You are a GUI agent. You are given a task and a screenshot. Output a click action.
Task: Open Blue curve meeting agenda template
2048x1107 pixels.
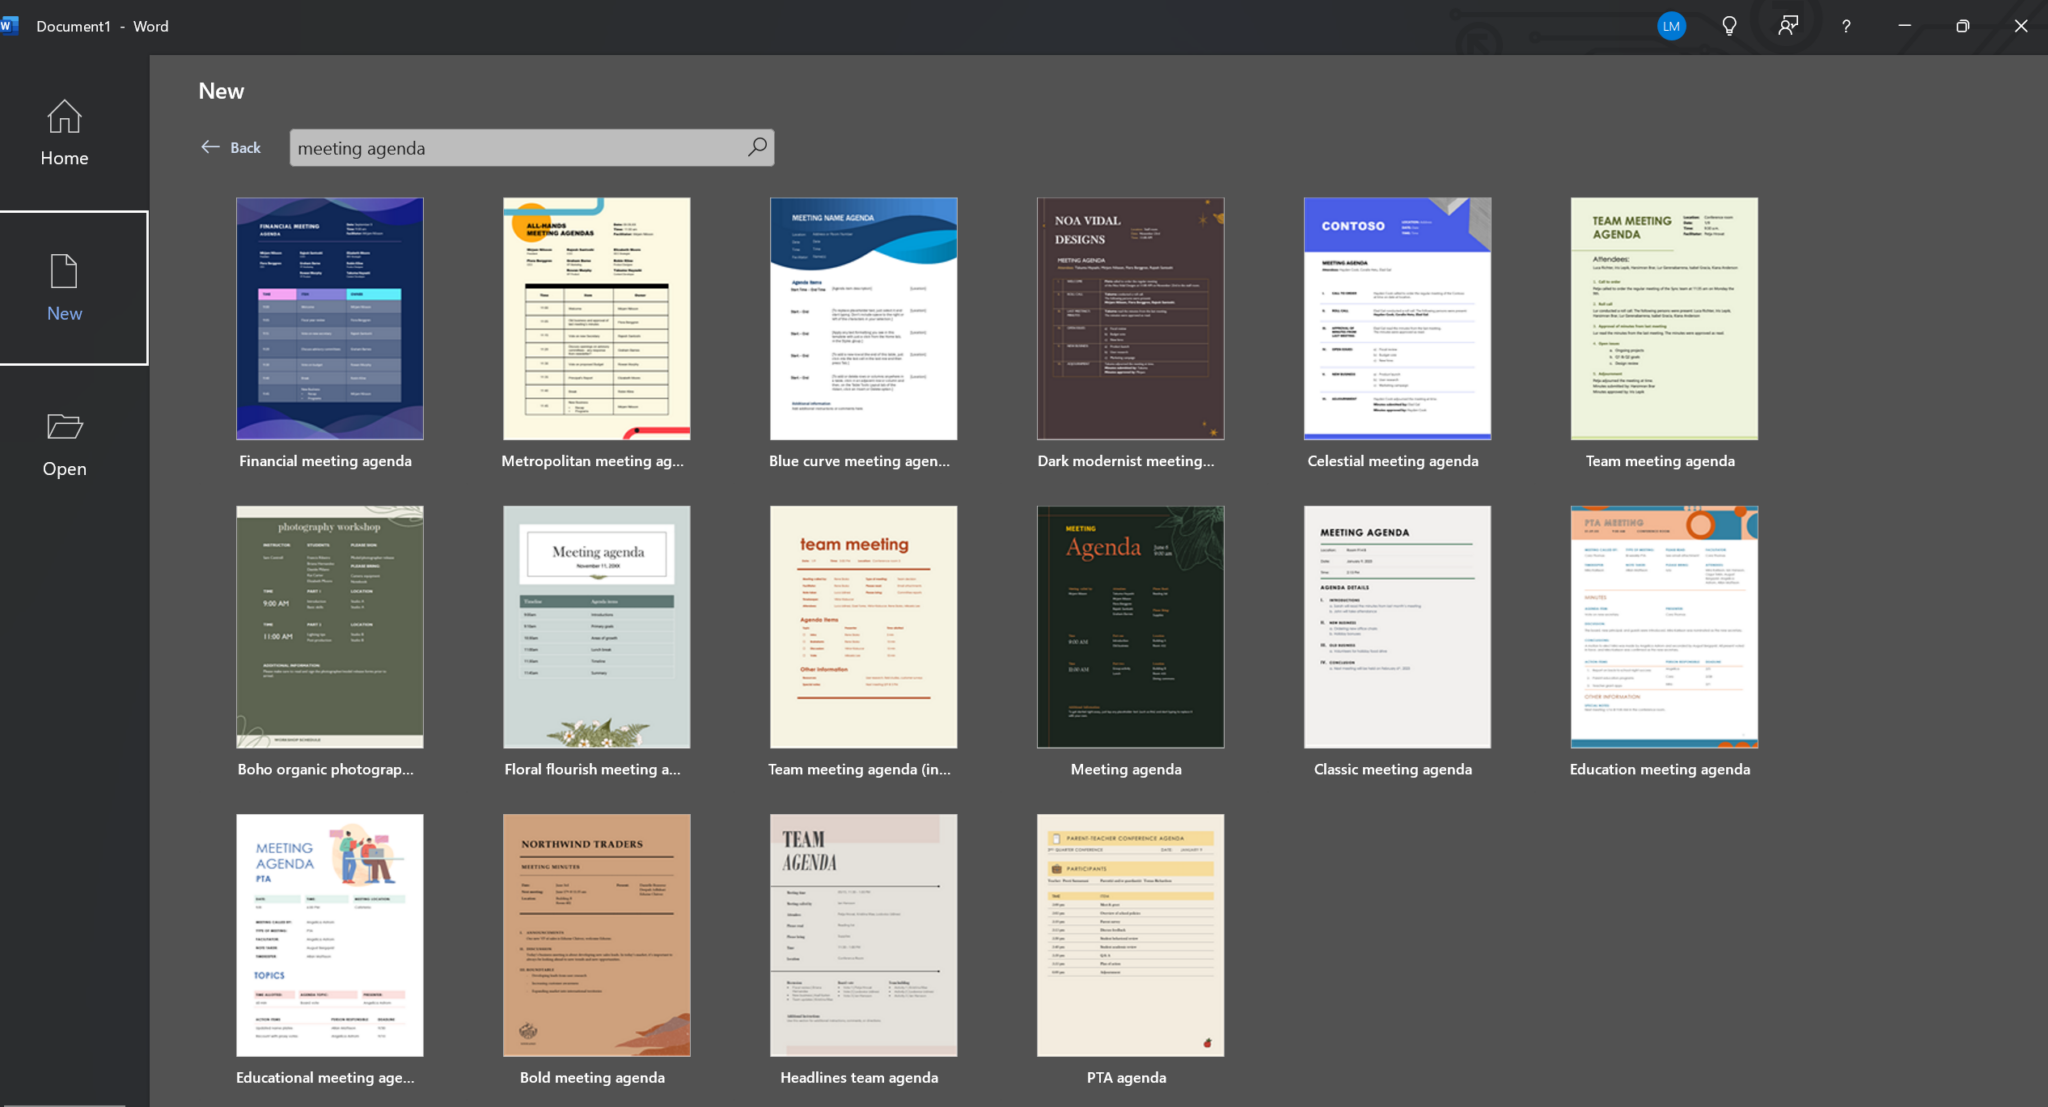(x=863, y=318)
